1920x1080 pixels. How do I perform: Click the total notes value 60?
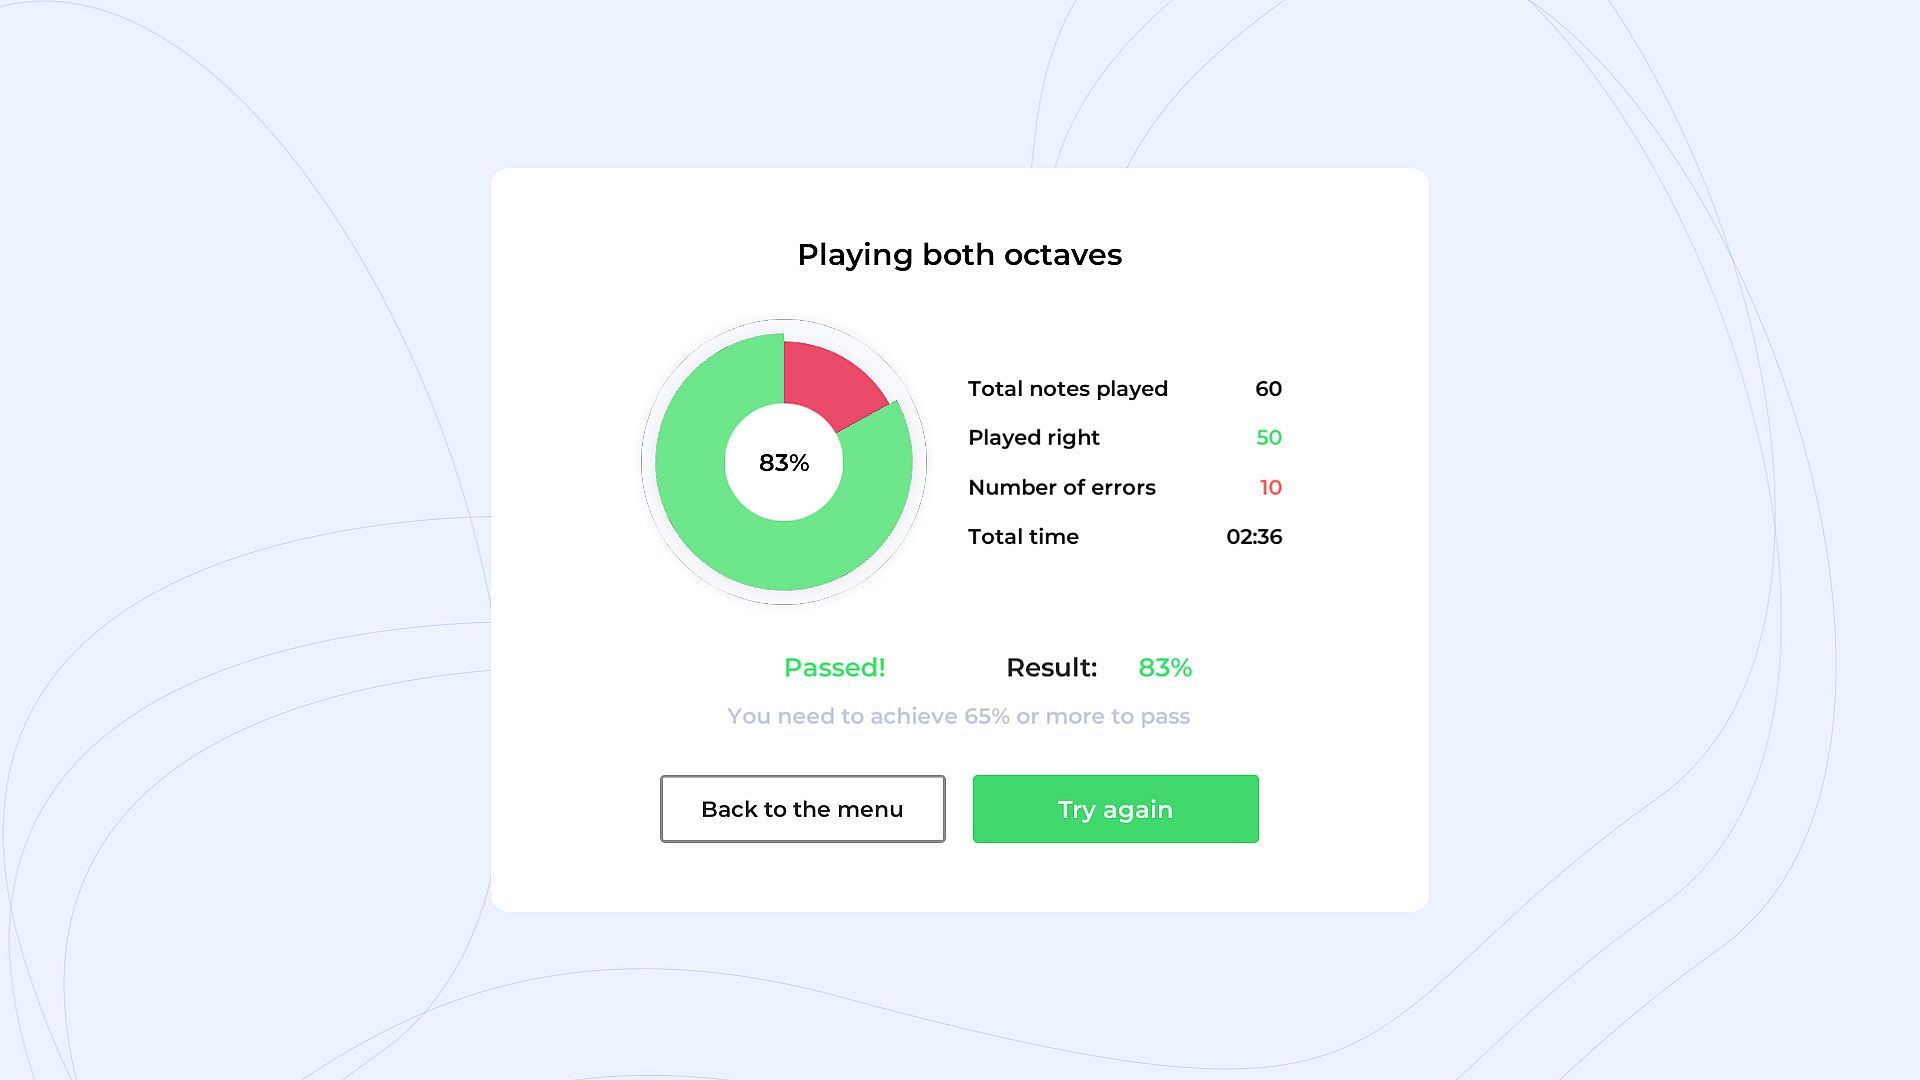[1268, 389]
